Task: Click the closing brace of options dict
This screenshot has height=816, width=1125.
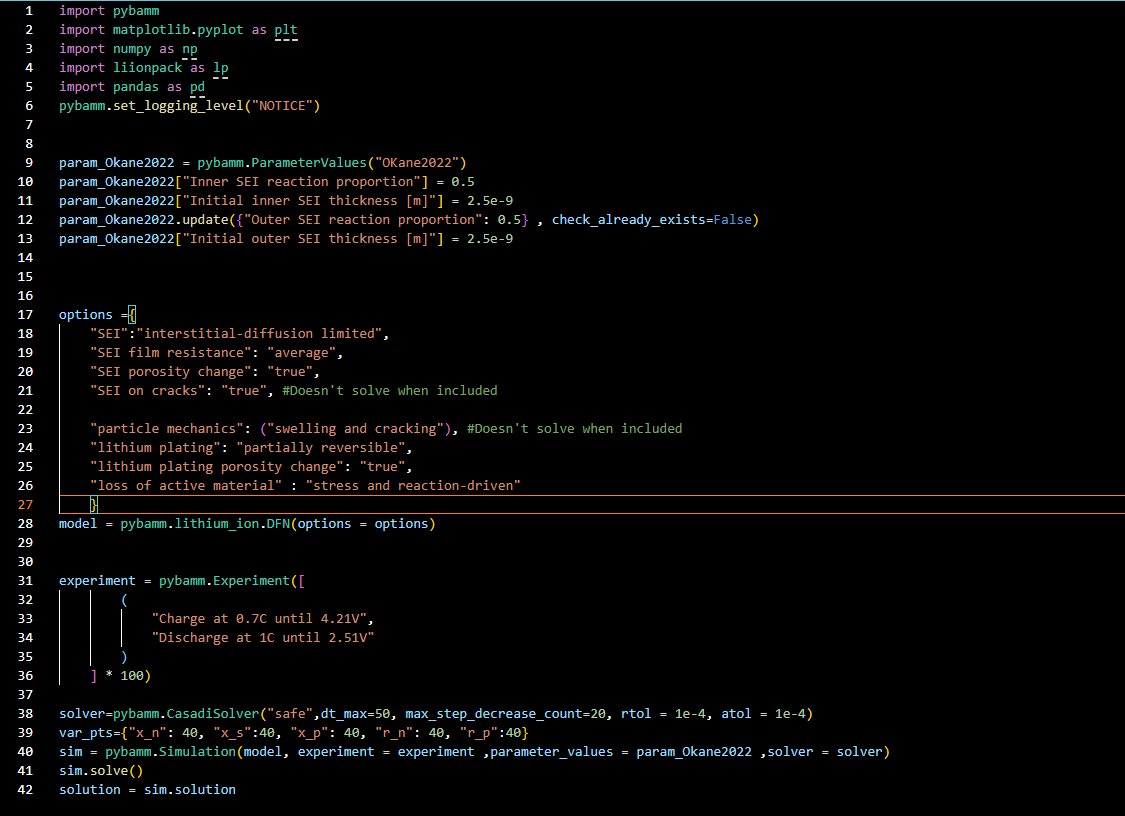Action: click(x=93, y=505)
